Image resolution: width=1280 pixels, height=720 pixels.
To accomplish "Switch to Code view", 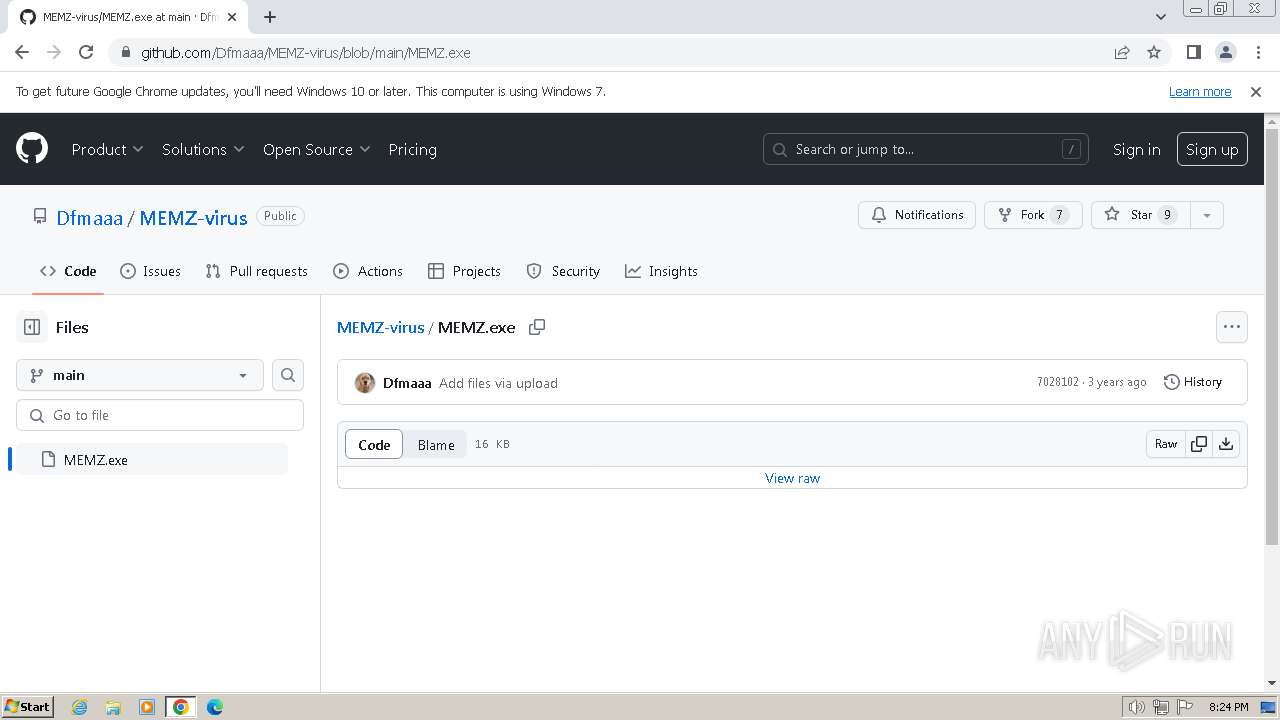I will pos(374,444).
